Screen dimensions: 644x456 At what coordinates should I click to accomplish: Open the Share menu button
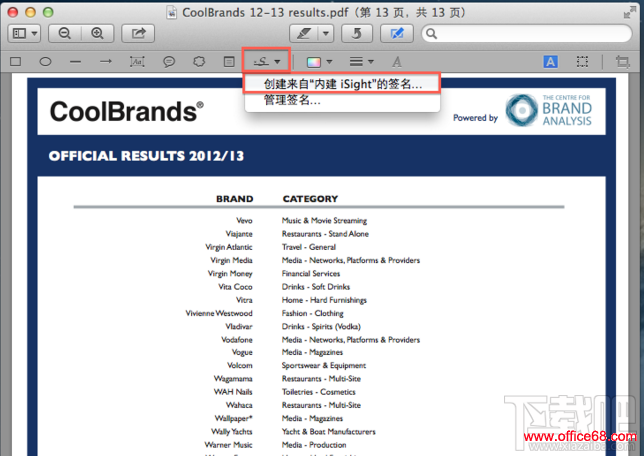click(138, 33)
